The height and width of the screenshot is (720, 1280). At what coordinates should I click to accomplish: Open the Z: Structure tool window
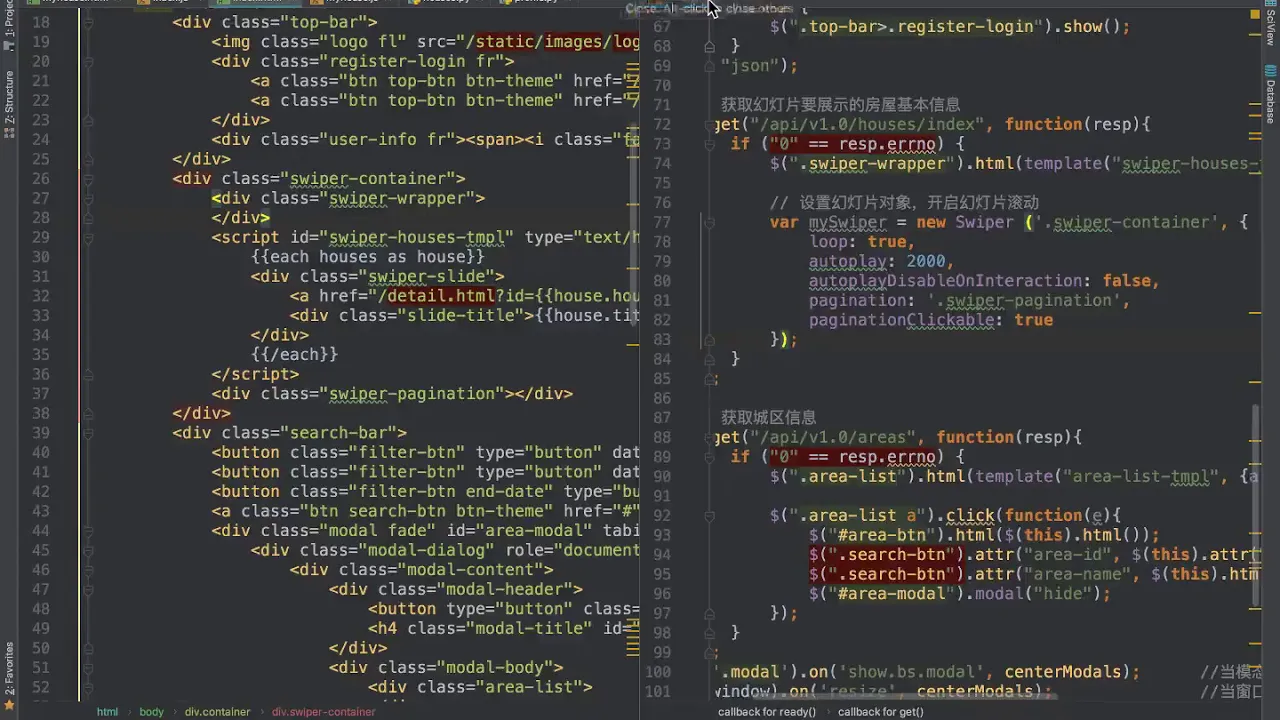click(9, 104)
